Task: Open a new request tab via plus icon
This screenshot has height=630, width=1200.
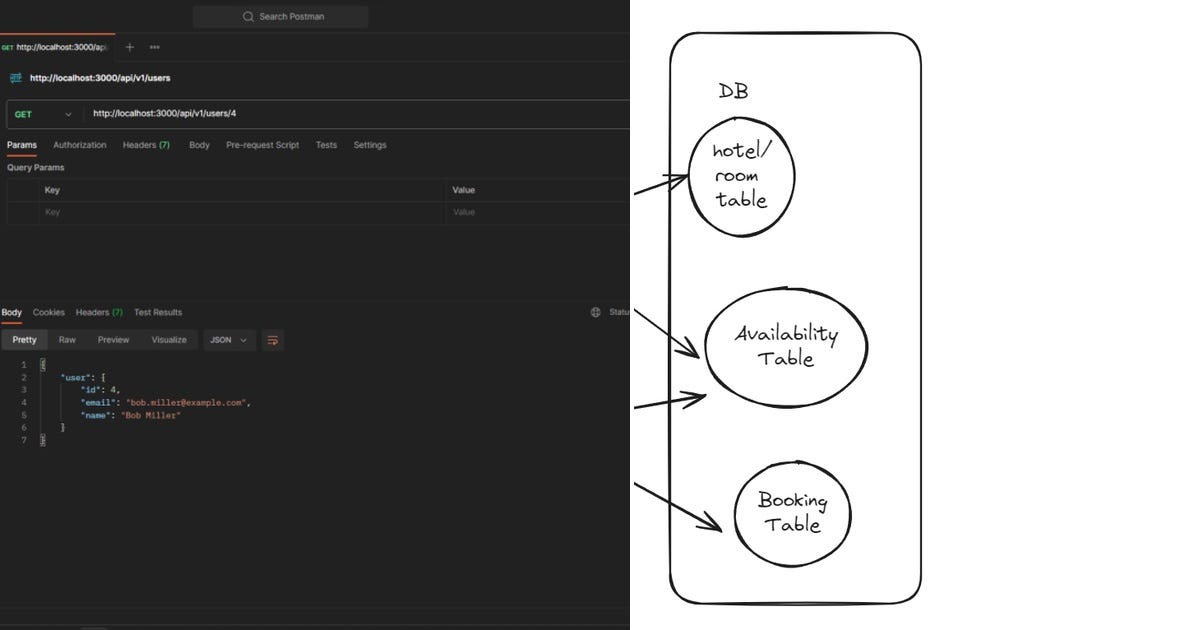Action: (129, 47)
